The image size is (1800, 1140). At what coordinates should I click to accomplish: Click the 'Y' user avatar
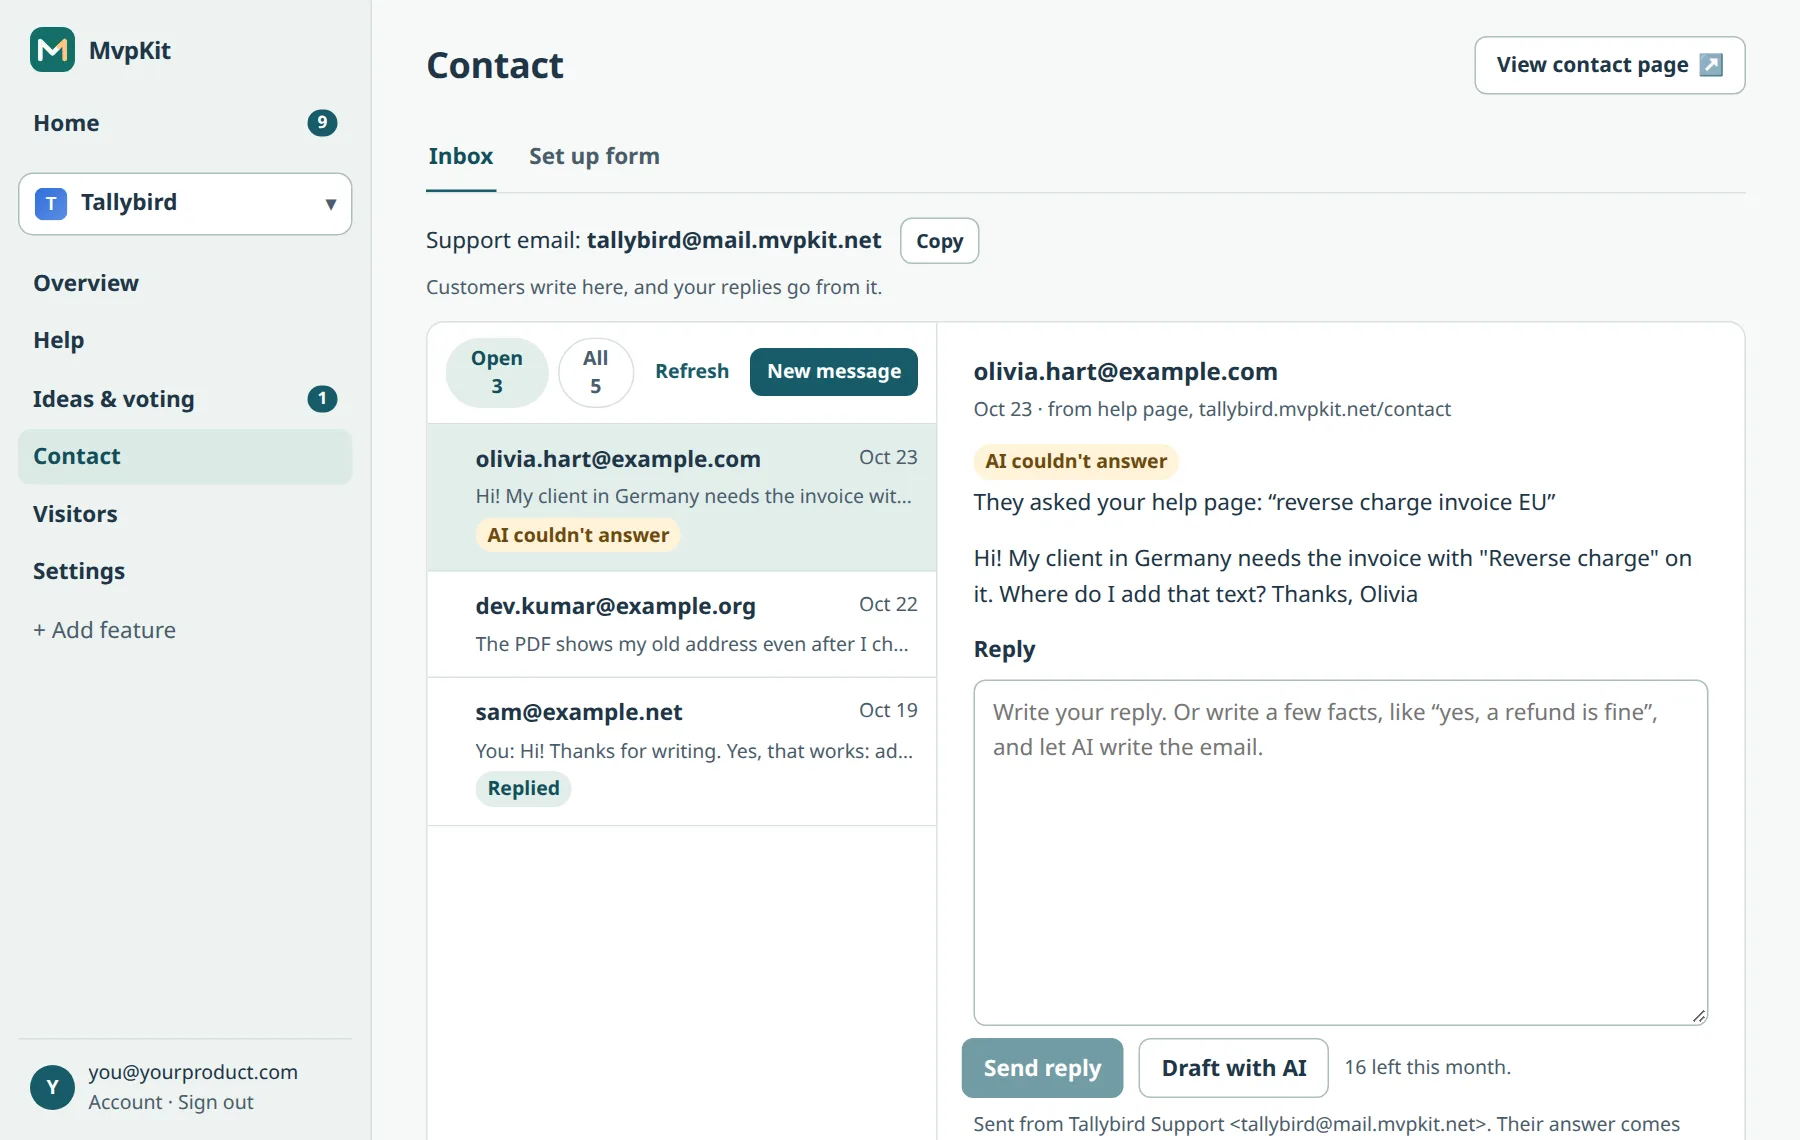pos(52,1087)
